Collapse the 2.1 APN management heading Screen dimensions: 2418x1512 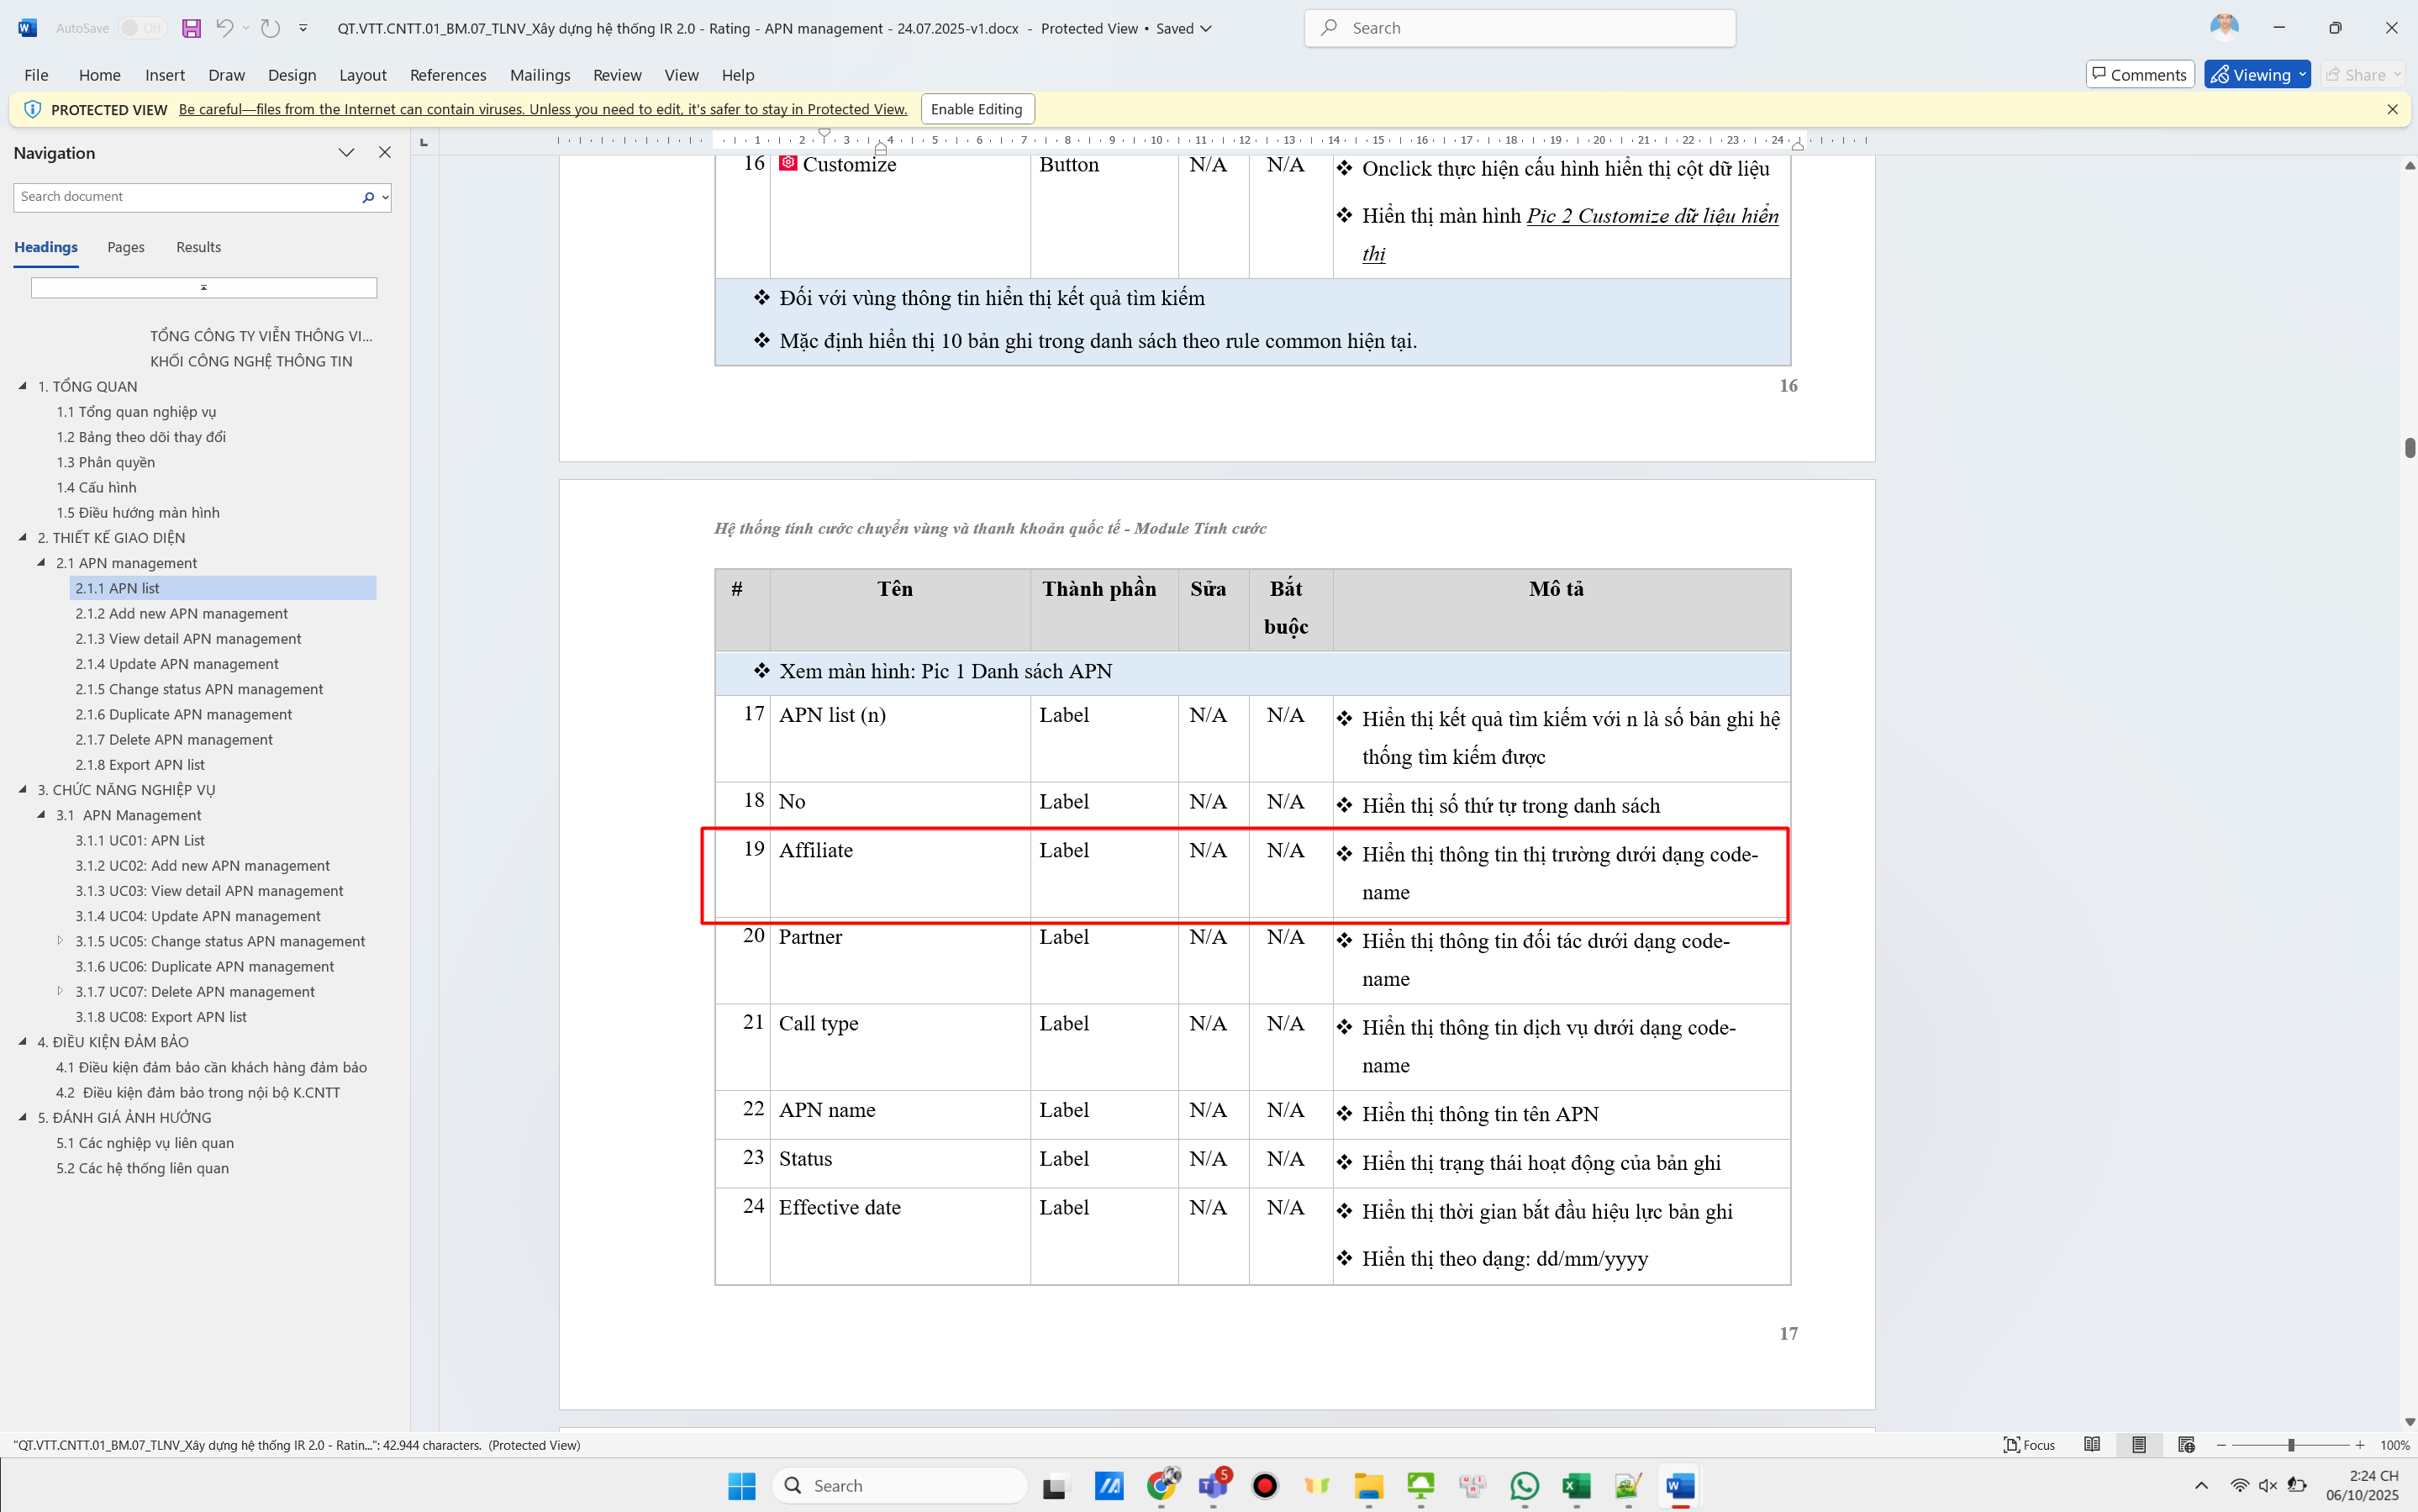42,563
